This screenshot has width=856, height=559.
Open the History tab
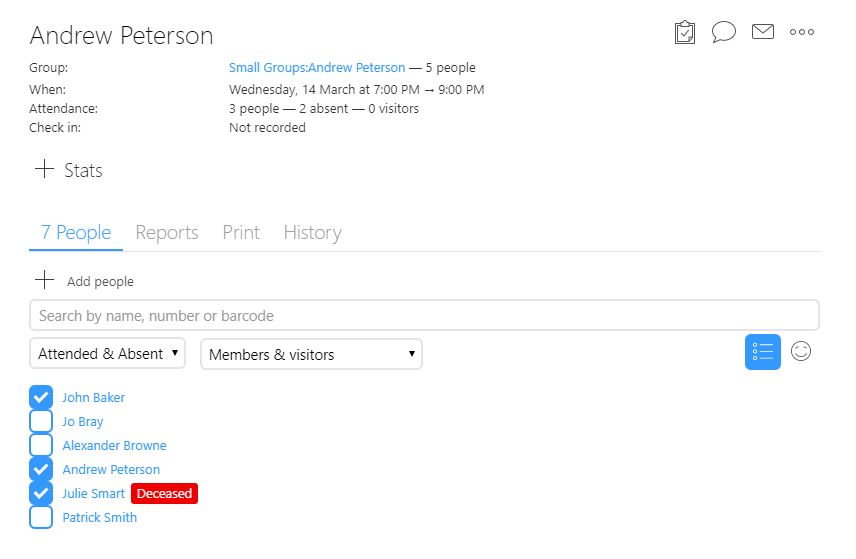312,233
